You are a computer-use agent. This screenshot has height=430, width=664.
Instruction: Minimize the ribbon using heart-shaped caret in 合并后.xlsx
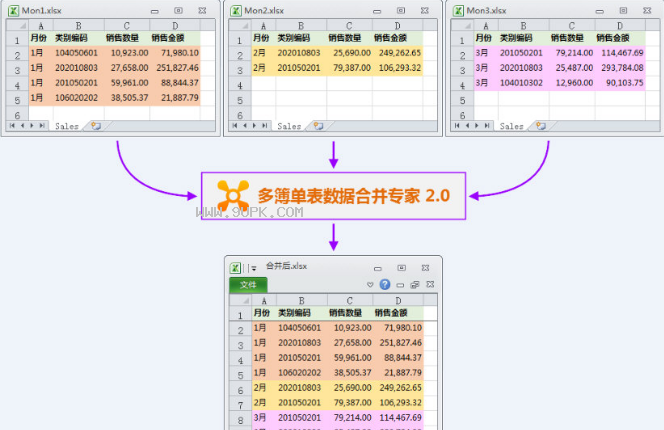pyautogui.click(x=370, y=285)
